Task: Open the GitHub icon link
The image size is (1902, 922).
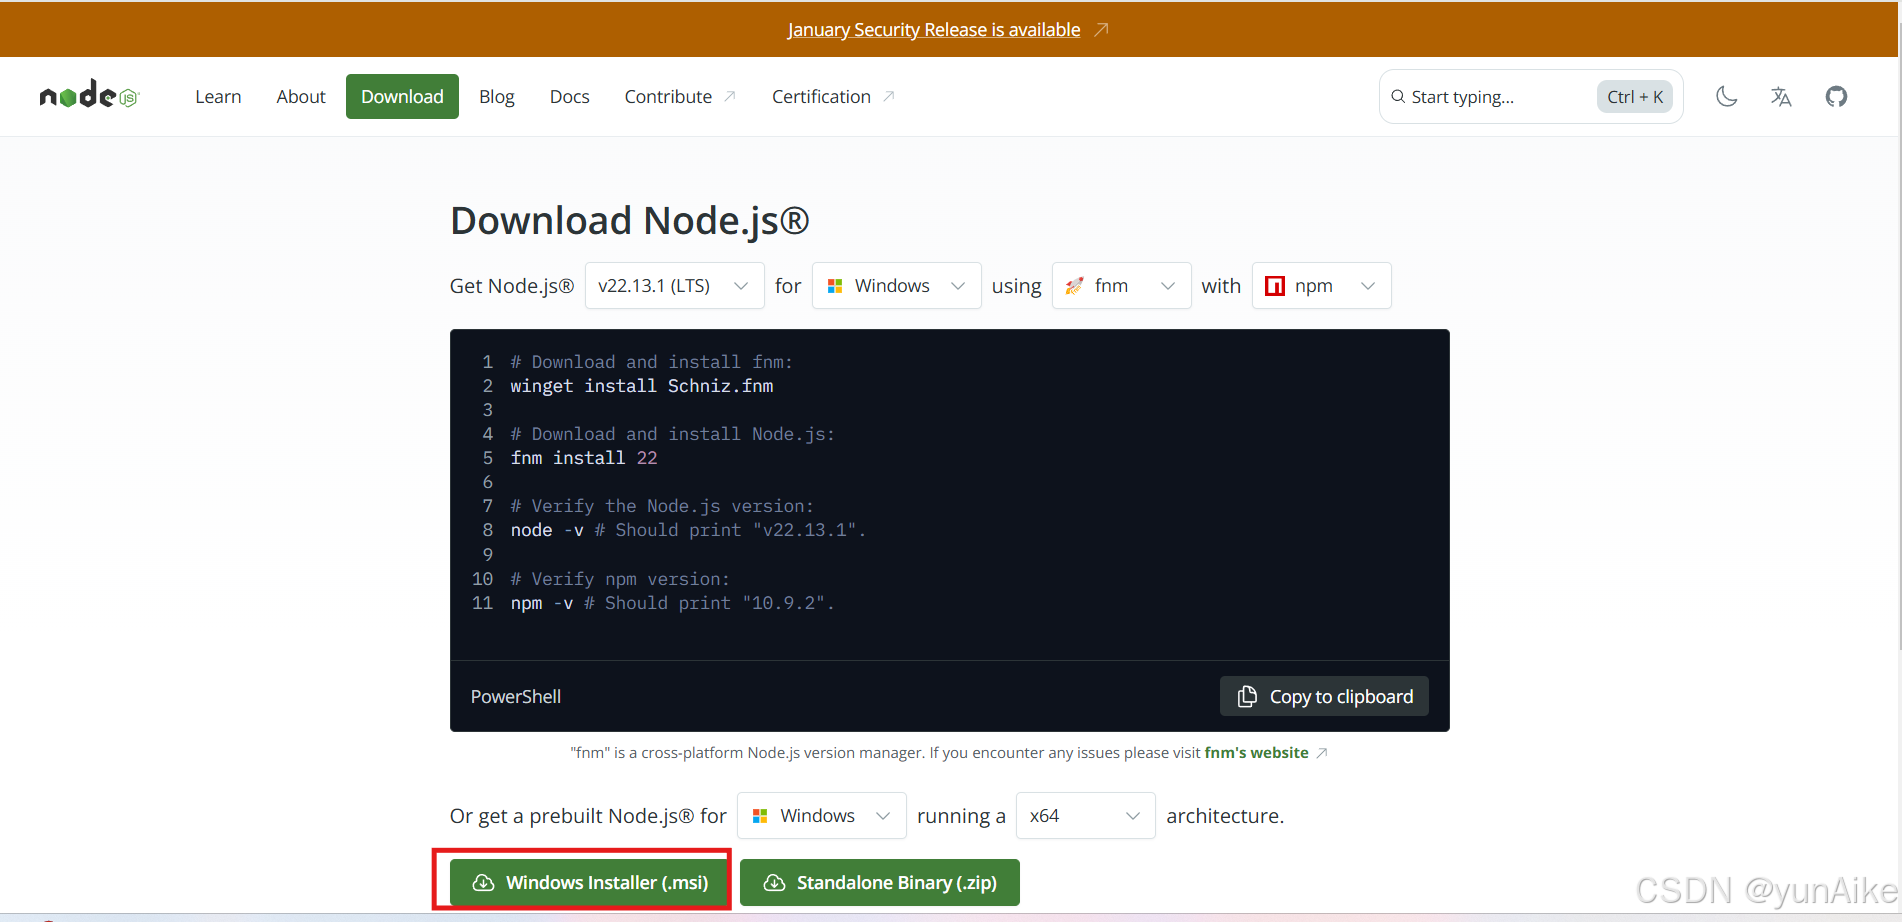Action: pos(1836,96)
